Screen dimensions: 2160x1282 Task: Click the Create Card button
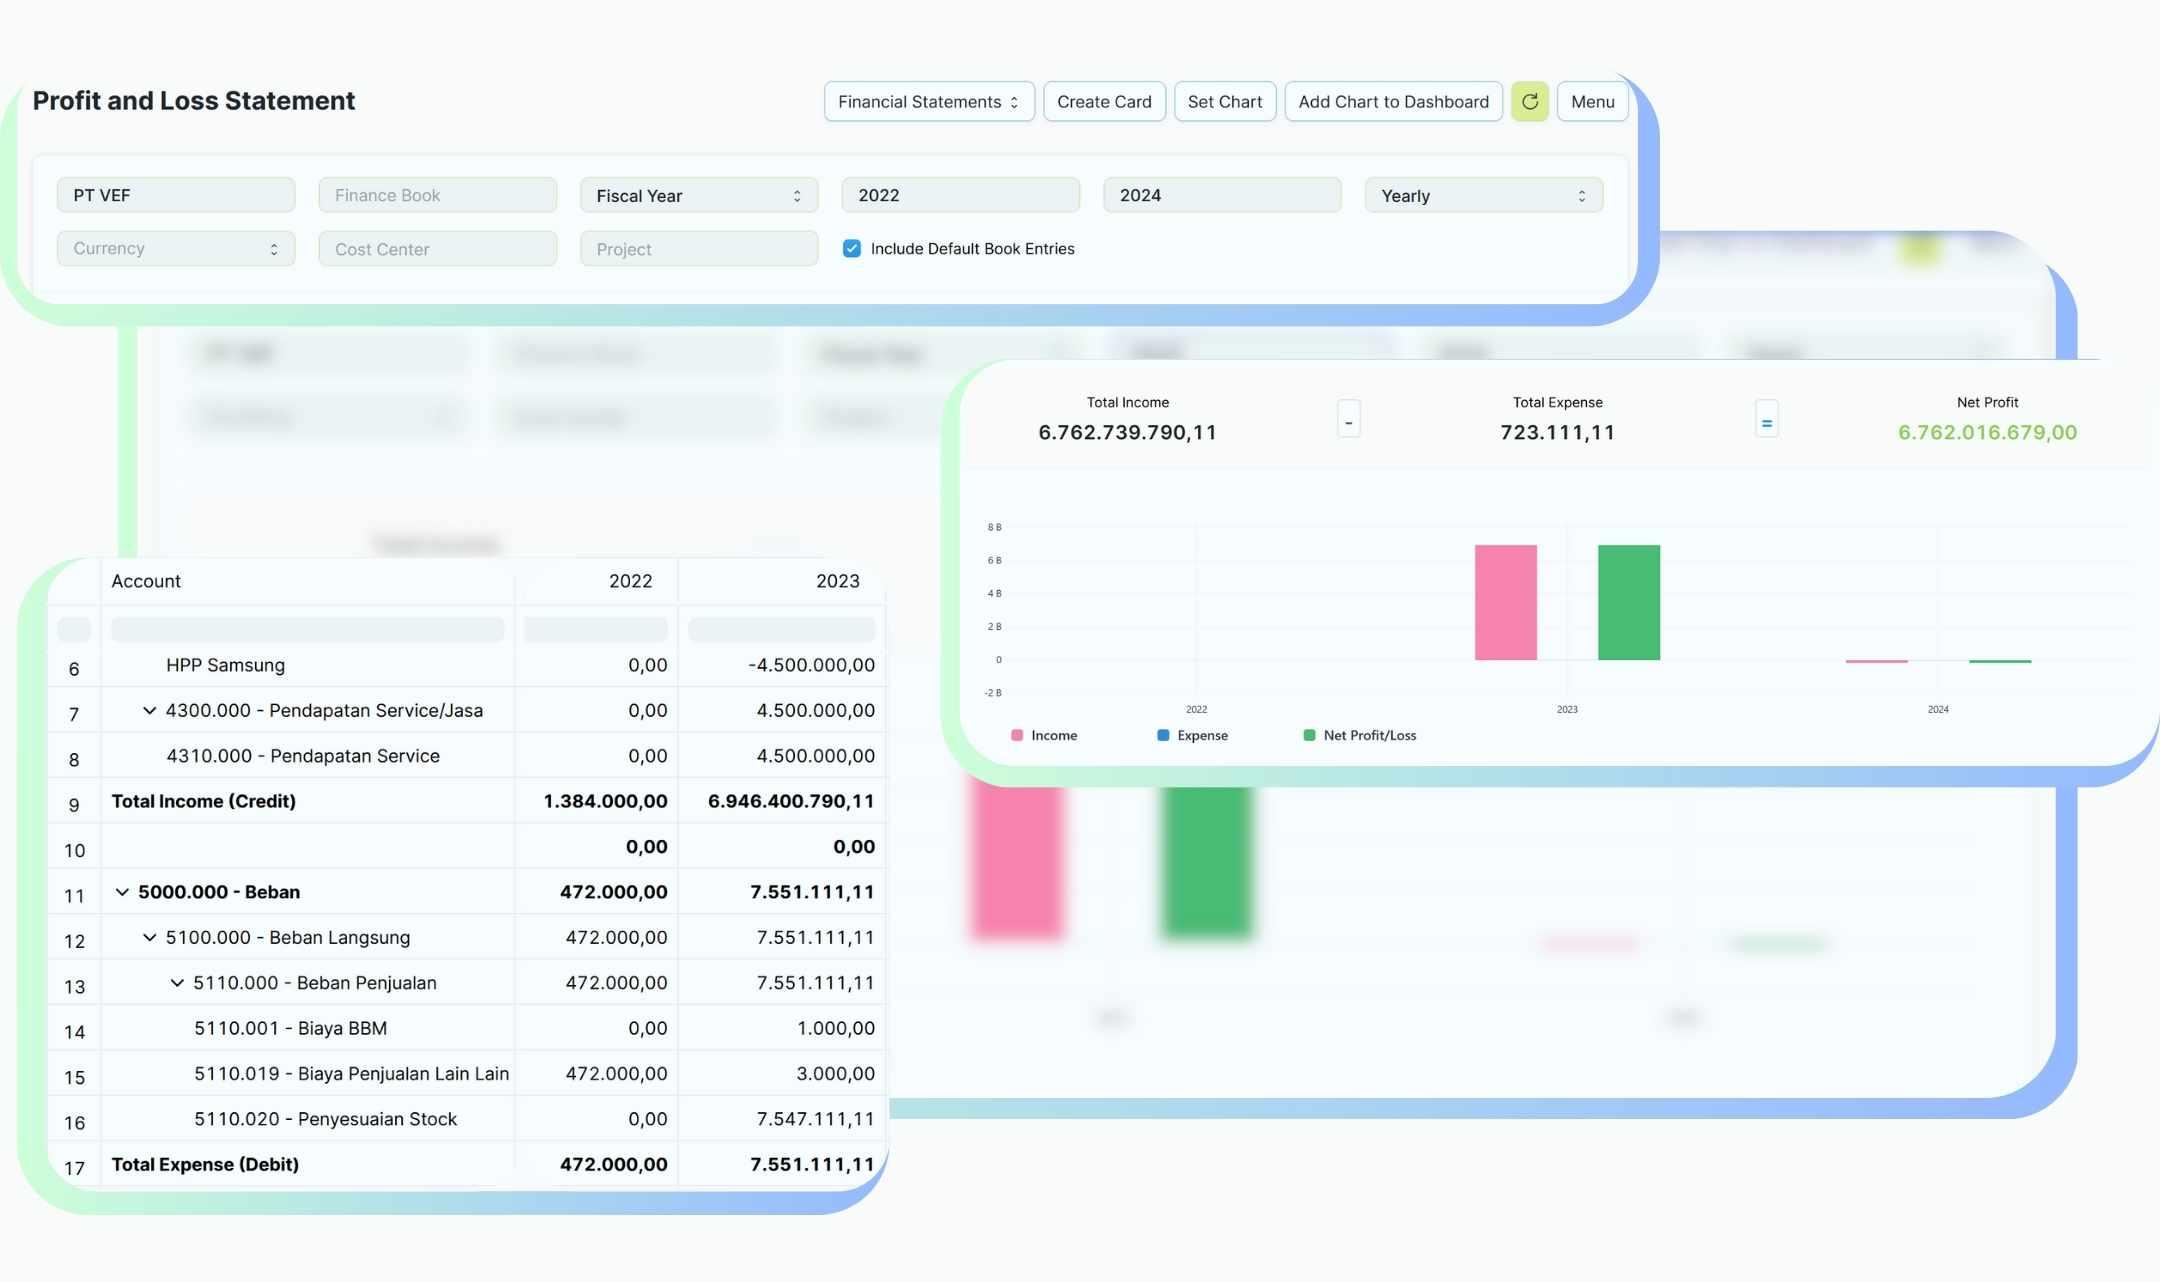click(x=1104, y=101)
